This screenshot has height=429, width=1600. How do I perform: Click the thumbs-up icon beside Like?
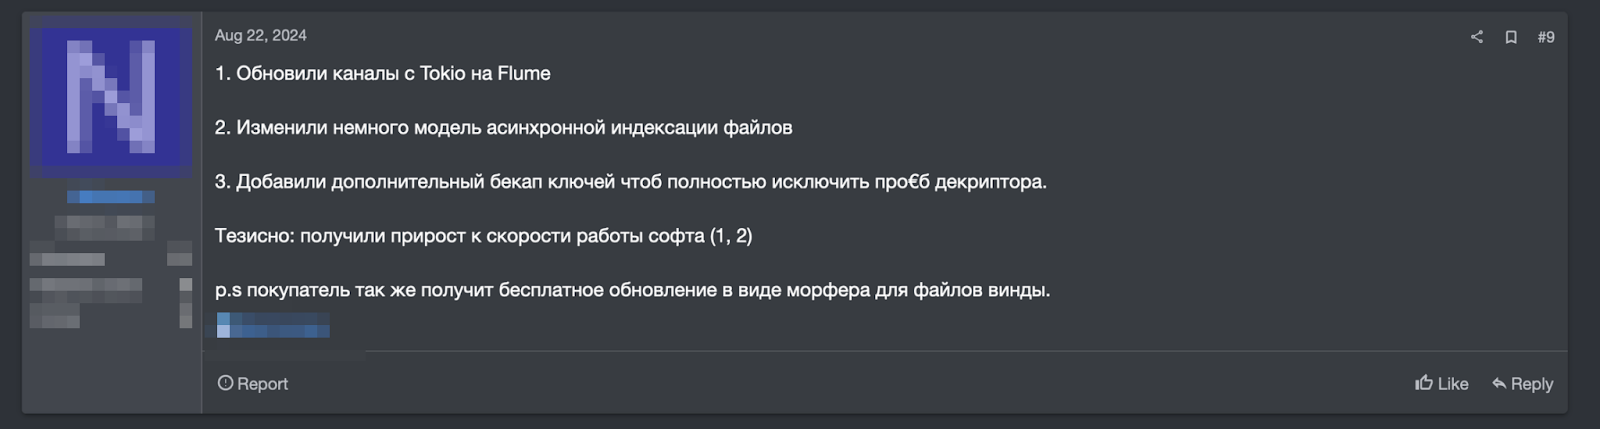click(1424, 383)
